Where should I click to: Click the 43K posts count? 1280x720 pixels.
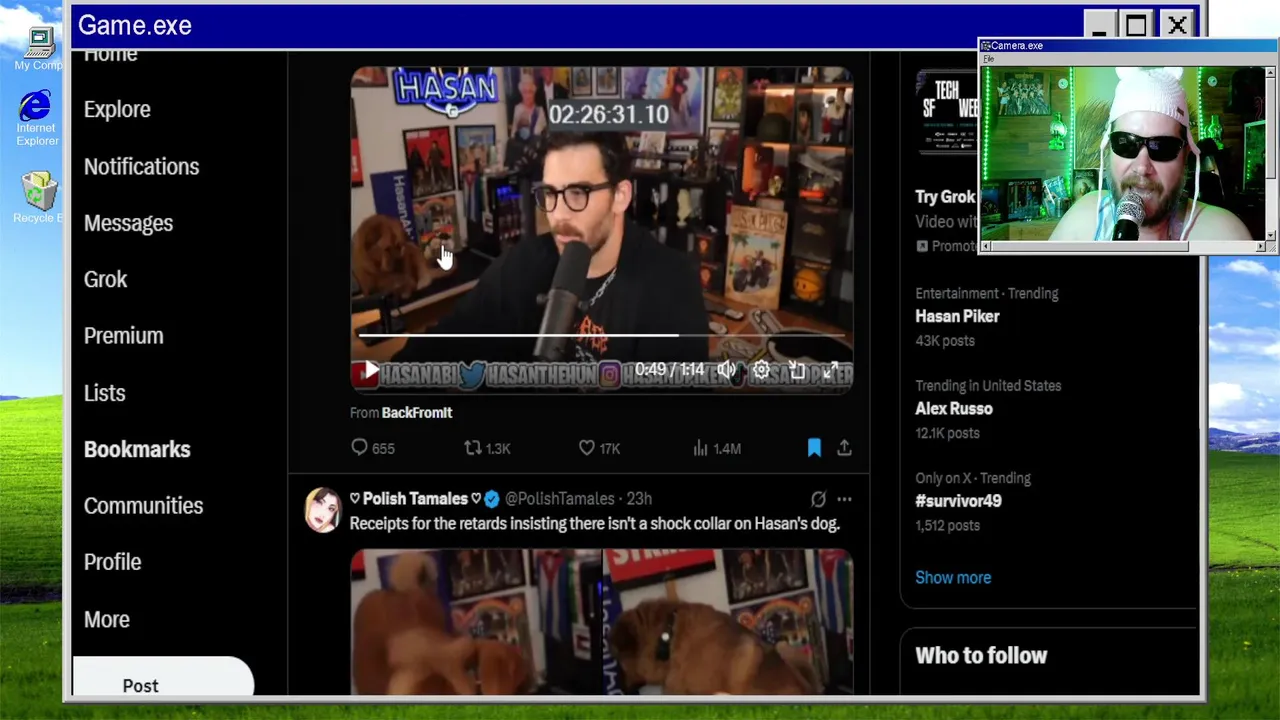[945, 340]
